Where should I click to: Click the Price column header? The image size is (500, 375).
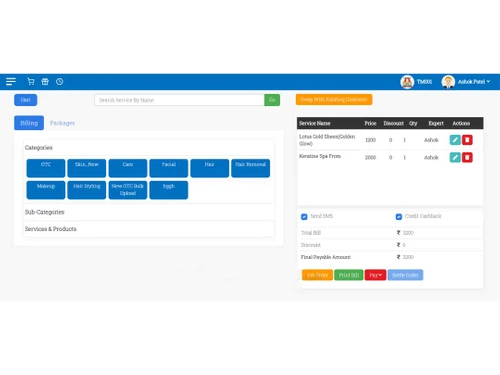click(370, 123)
